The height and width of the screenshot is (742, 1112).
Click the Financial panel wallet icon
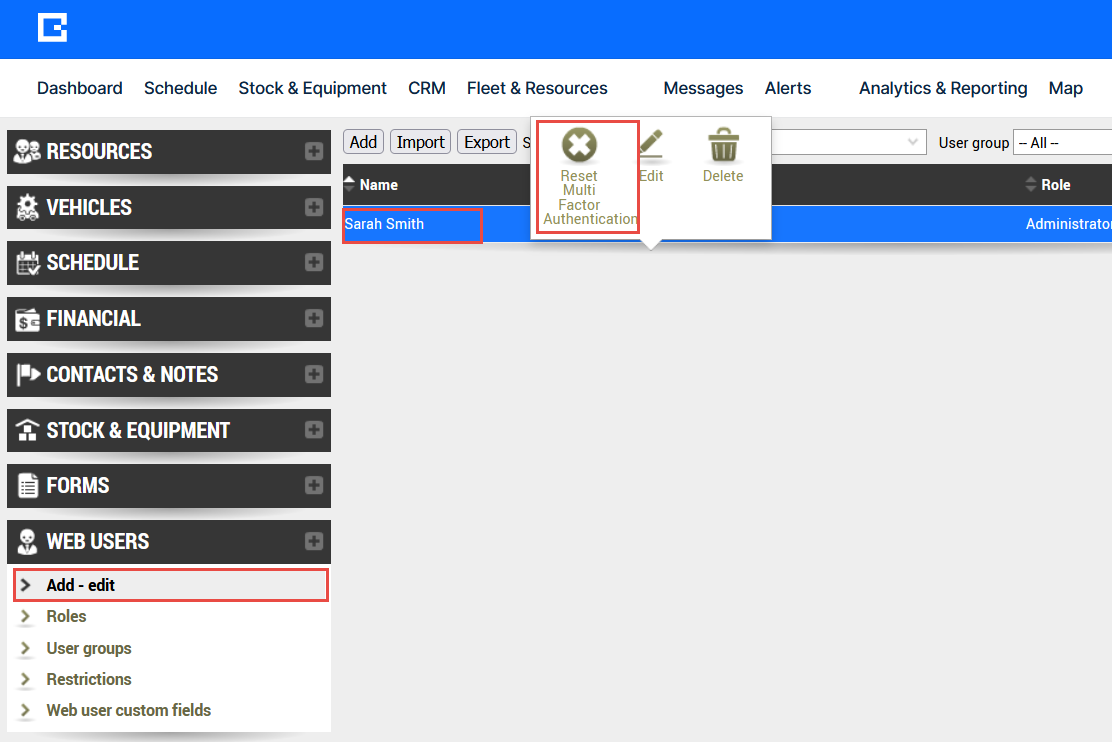28,319
